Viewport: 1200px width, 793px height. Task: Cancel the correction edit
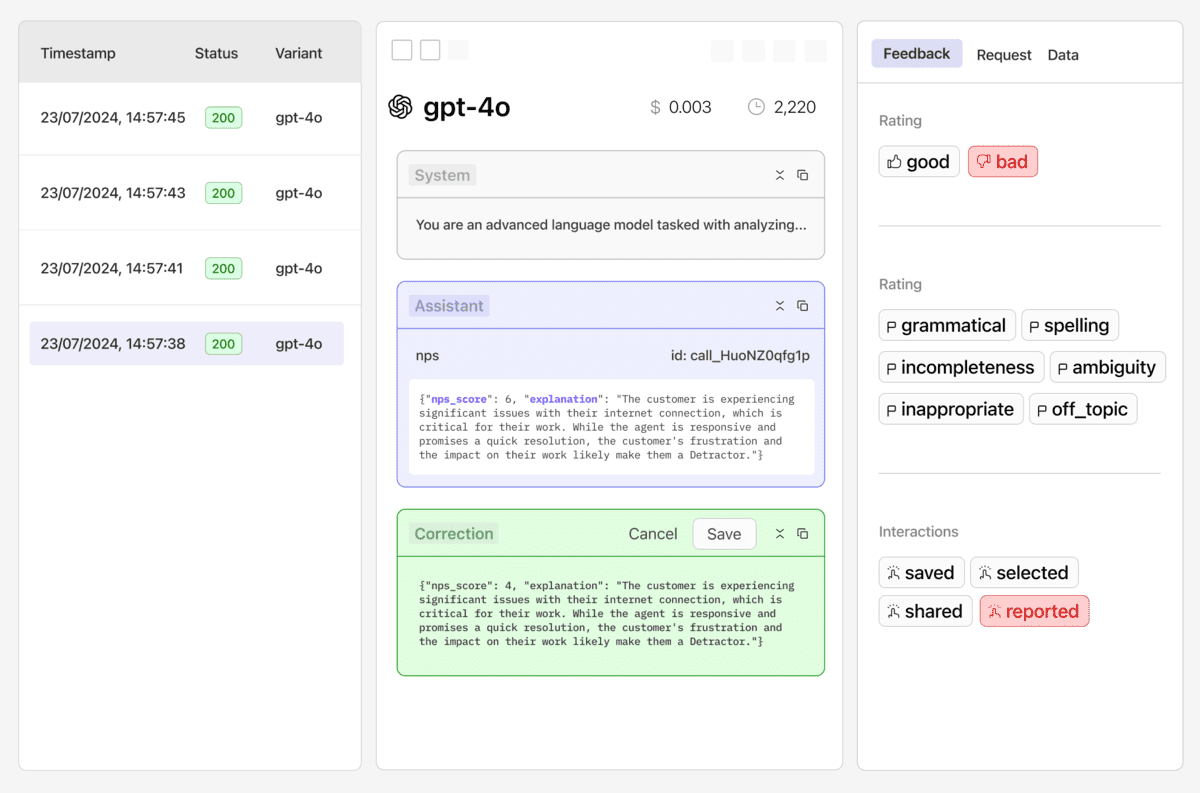pyautogui.click(x=652, y=533)
